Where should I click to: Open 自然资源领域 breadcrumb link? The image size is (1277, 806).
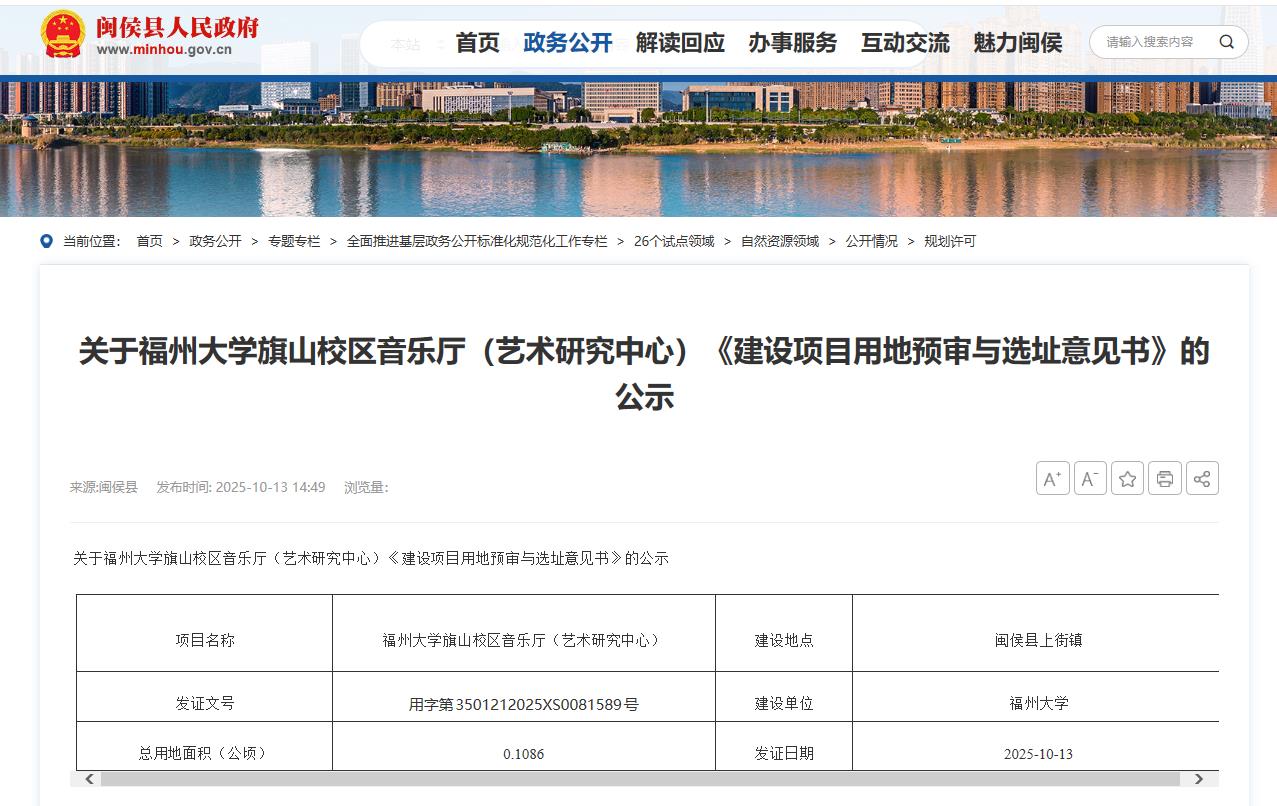(x=779, y=241)
